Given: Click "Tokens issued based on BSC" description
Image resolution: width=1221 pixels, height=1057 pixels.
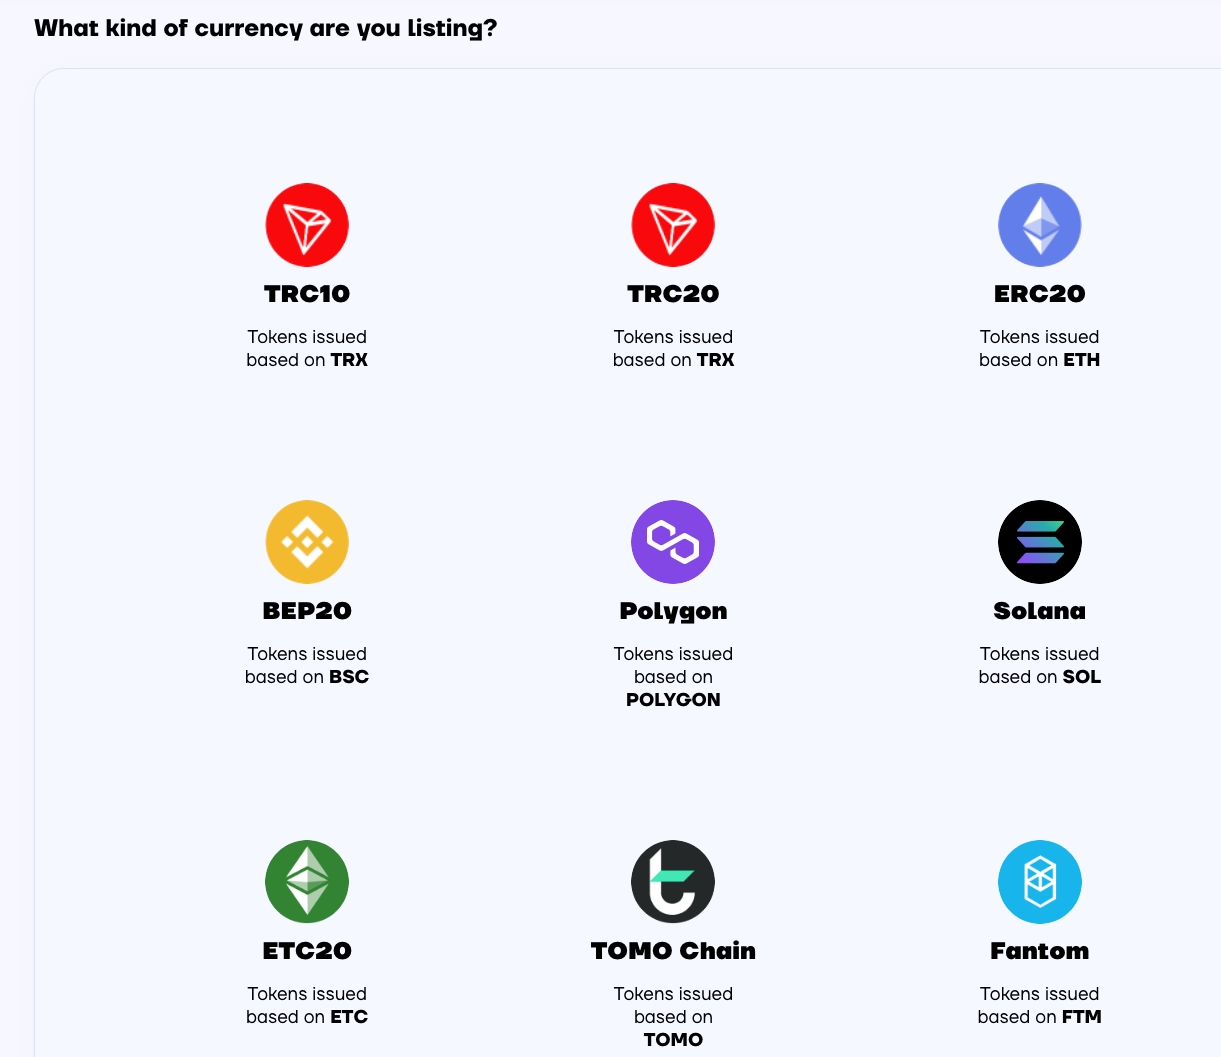Looking at the screenshot, I should pos(307,665).
